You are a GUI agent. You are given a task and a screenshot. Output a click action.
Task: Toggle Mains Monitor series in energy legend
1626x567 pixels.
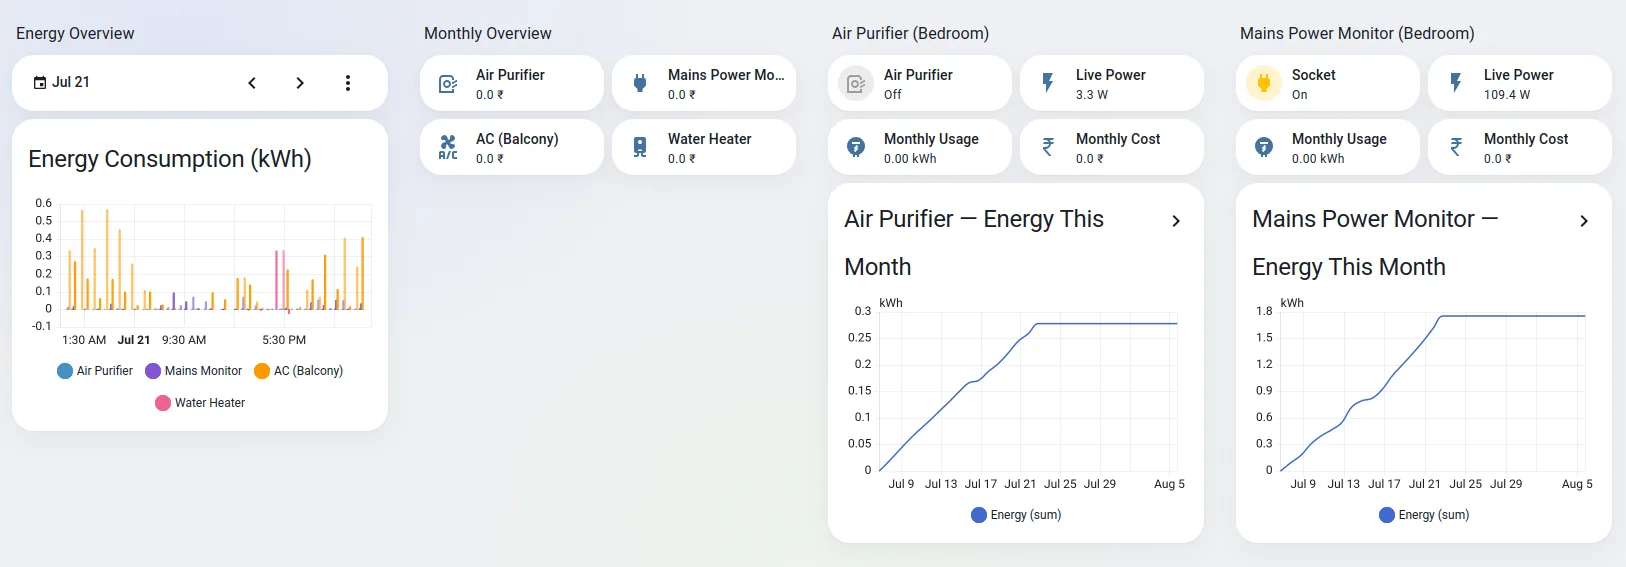point(194,371)
